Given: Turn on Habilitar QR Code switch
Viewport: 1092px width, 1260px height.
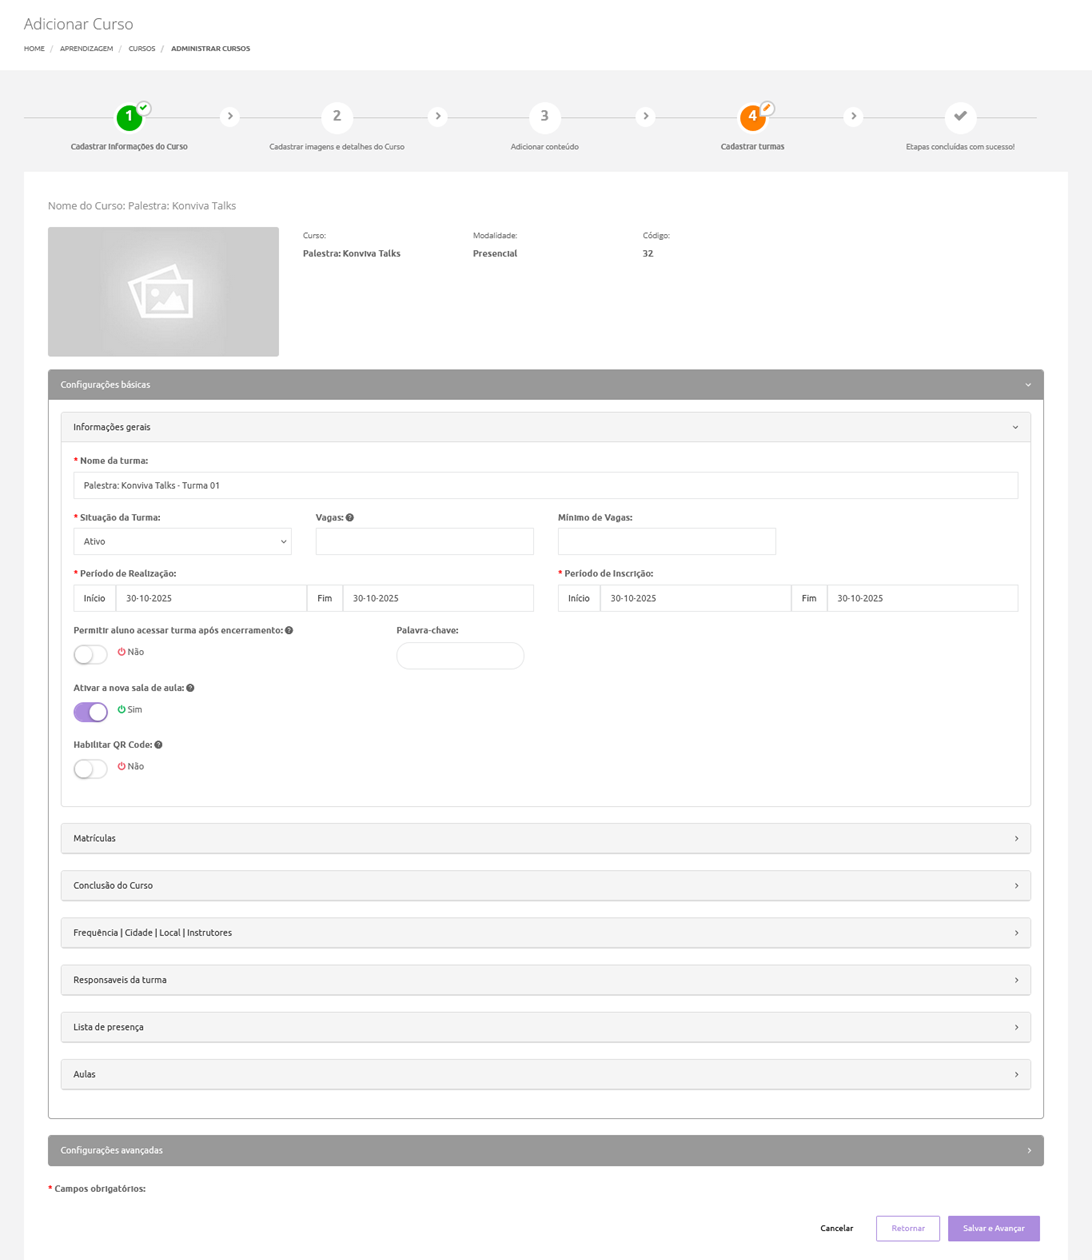Looking at the screenshot, I should (x=90, y=768).
